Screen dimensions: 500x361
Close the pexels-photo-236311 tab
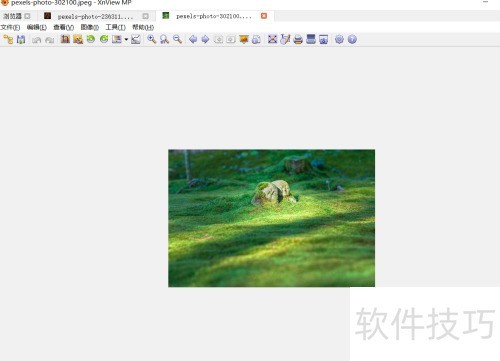(x=146, y=16)
